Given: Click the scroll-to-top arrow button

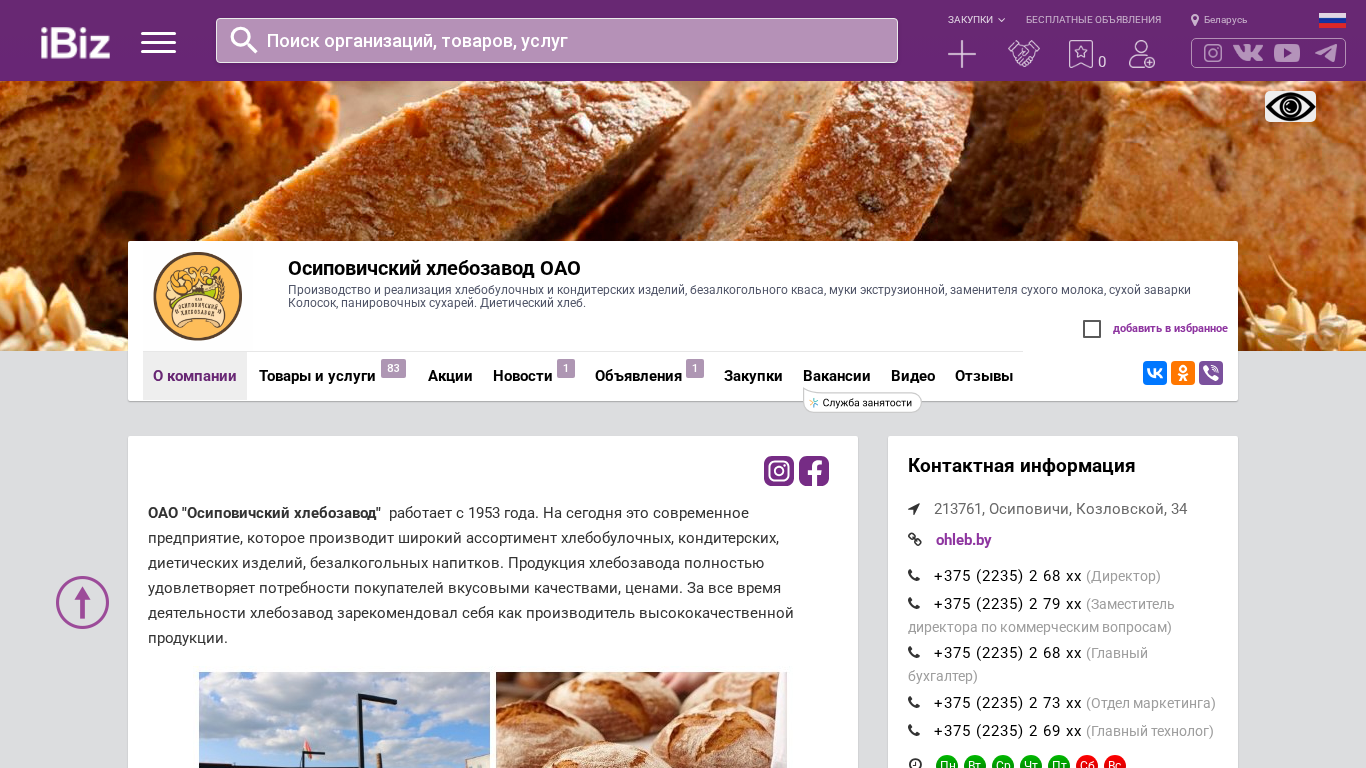Looking at the screenshot, I should coord(82,602).
